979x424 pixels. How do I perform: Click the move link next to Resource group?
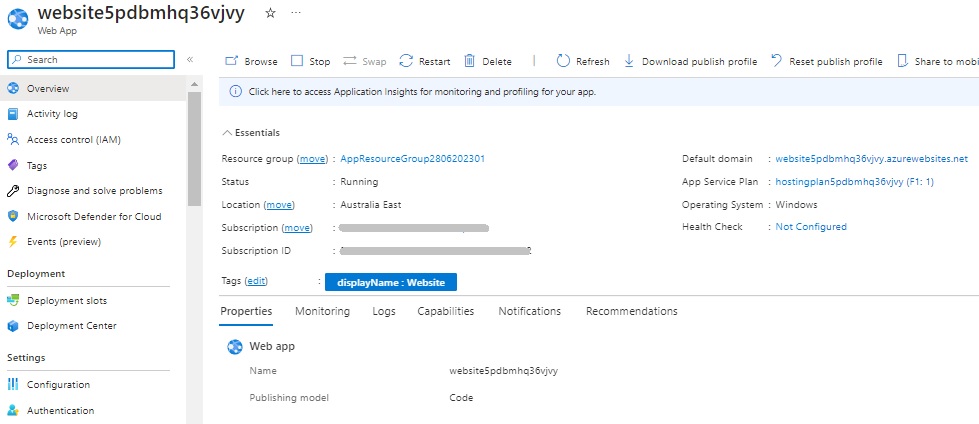click(x=312, y=159)
